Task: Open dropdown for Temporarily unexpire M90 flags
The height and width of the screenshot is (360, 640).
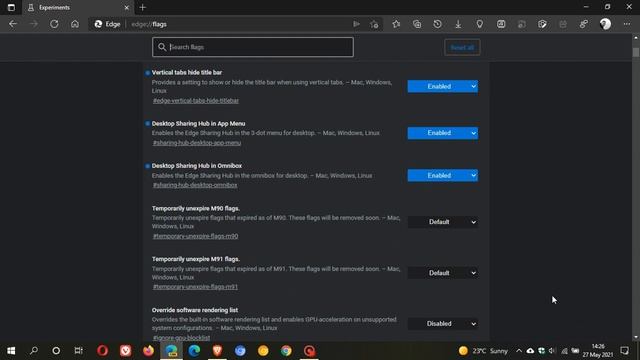Action: tap(442, 222)
